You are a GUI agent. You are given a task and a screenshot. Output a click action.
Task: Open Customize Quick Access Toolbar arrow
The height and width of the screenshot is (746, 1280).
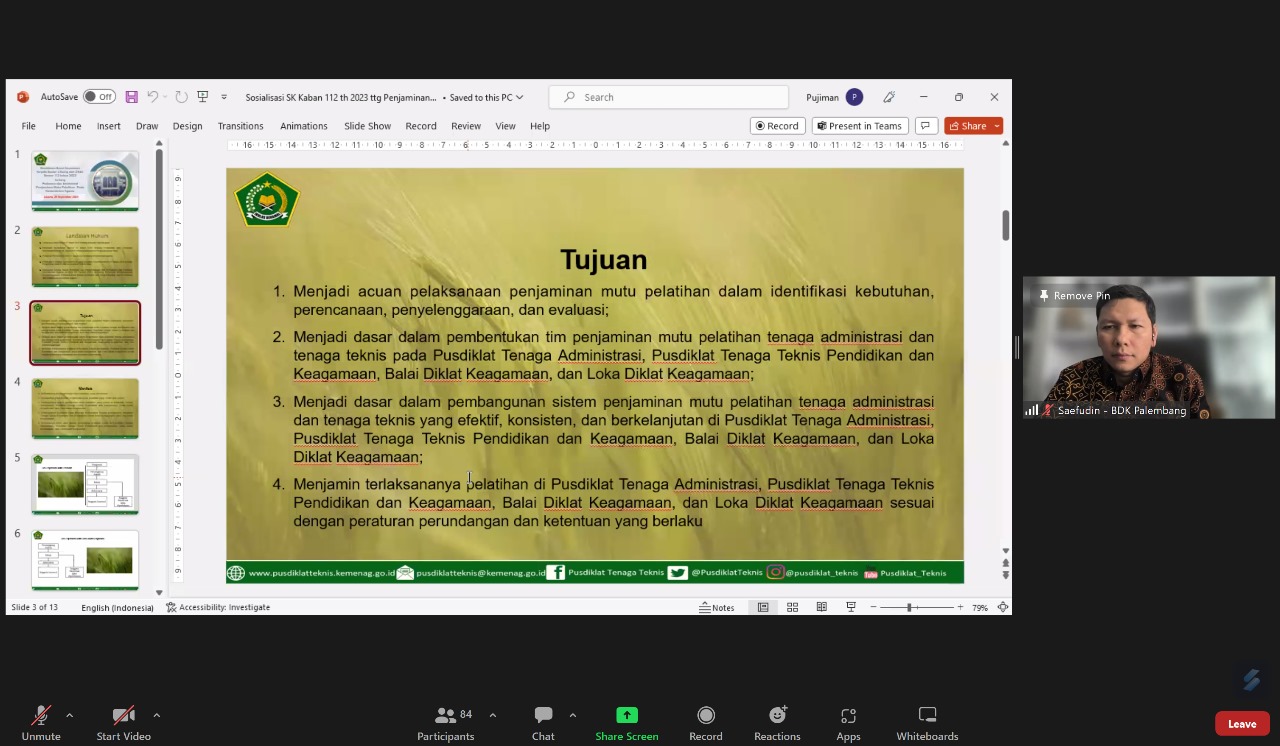[x=224, y=97]
